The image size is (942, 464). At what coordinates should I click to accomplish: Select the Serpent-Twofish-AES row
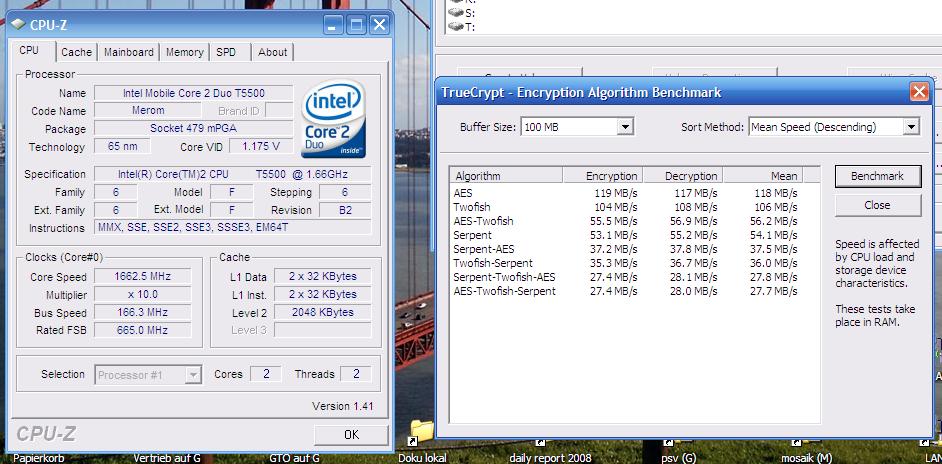(x=626, y=277)
